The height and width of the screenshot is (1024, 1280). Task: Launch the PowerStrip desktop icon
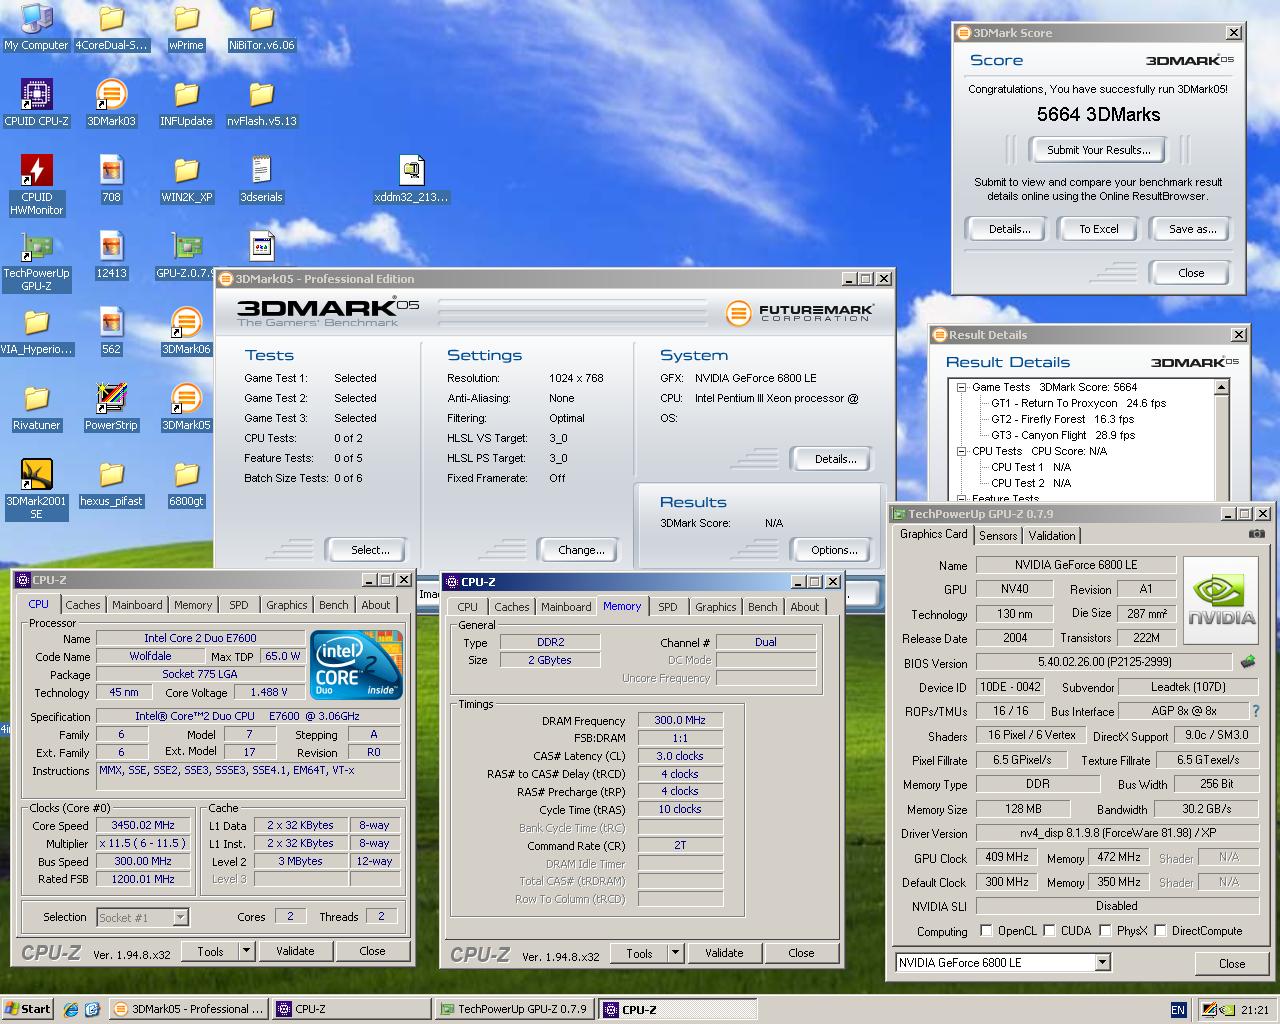click(111, 407)
